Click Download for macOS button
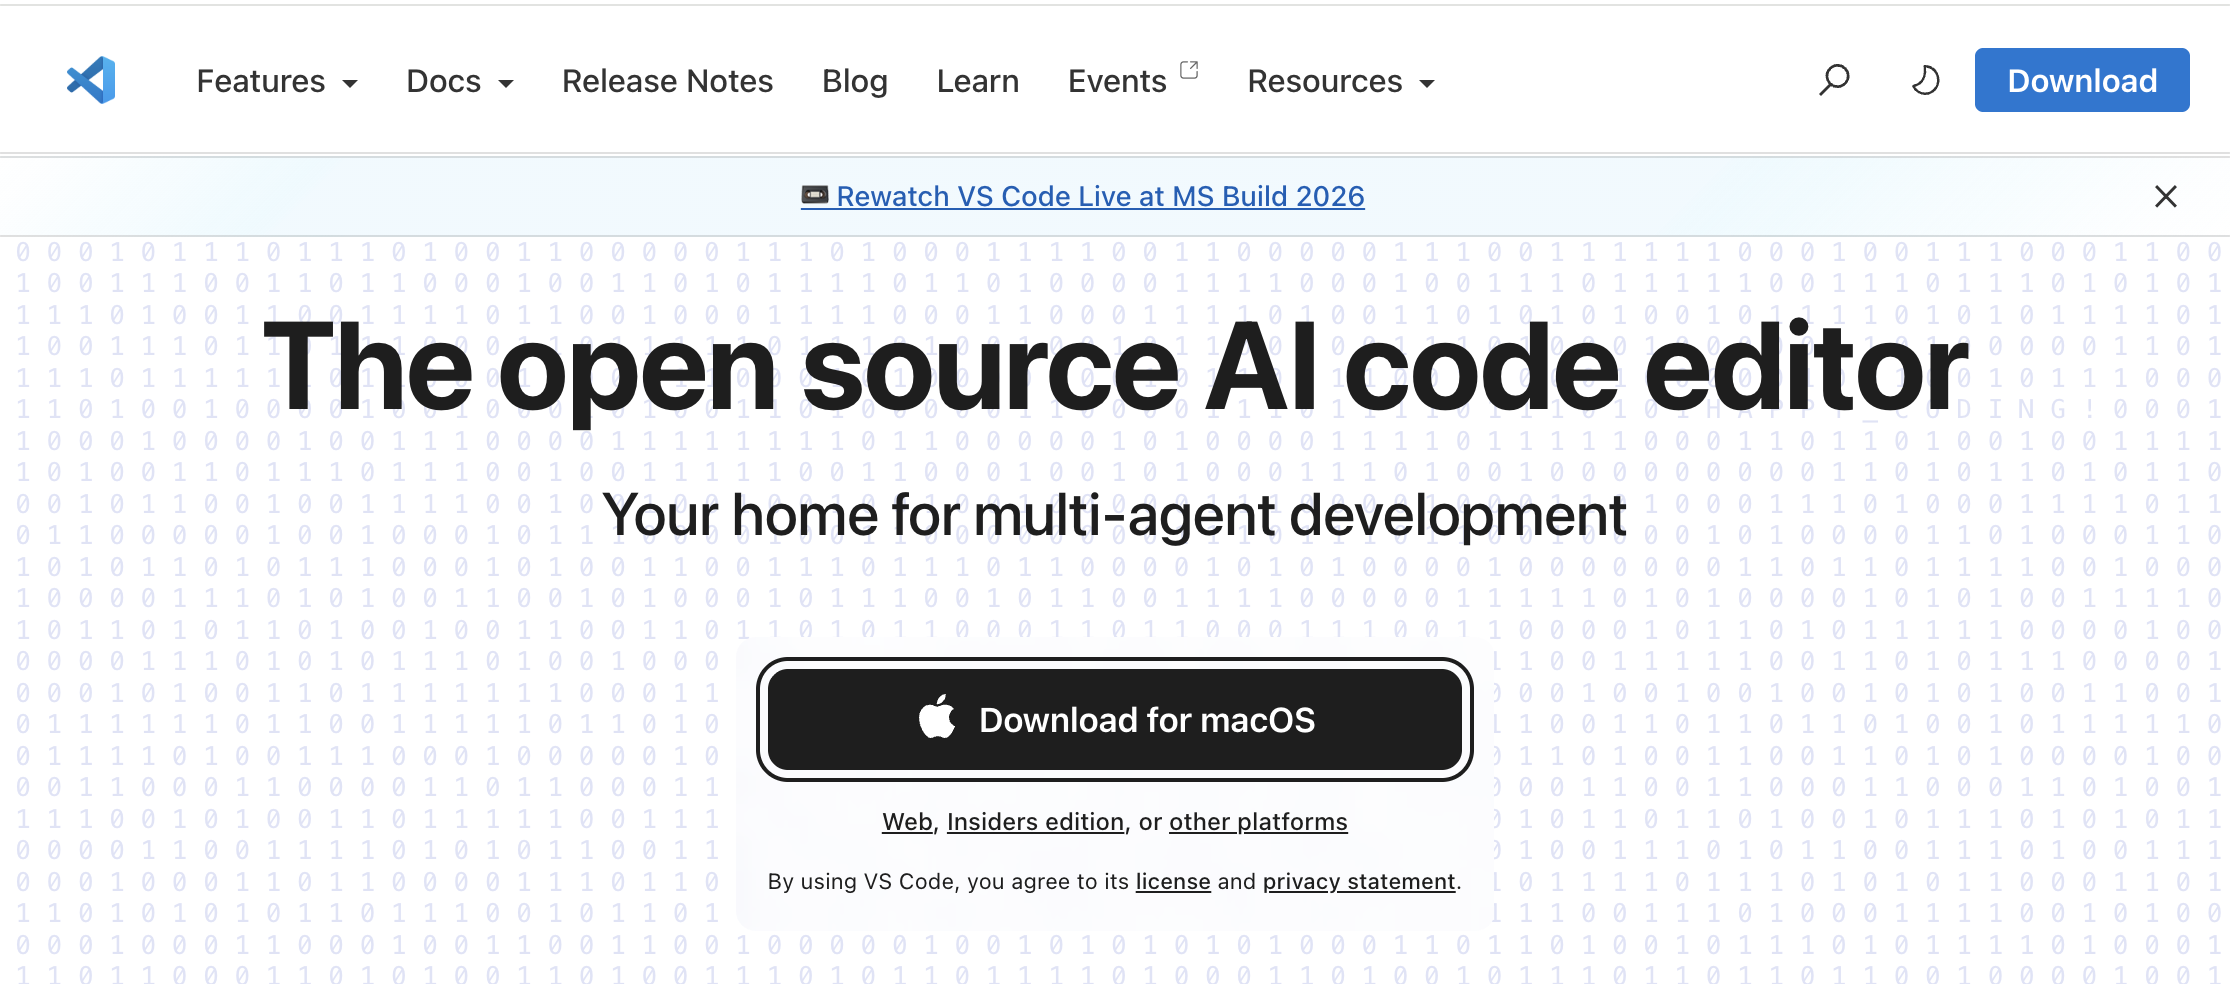The image size is (2230, 984). coord(1115,720)
